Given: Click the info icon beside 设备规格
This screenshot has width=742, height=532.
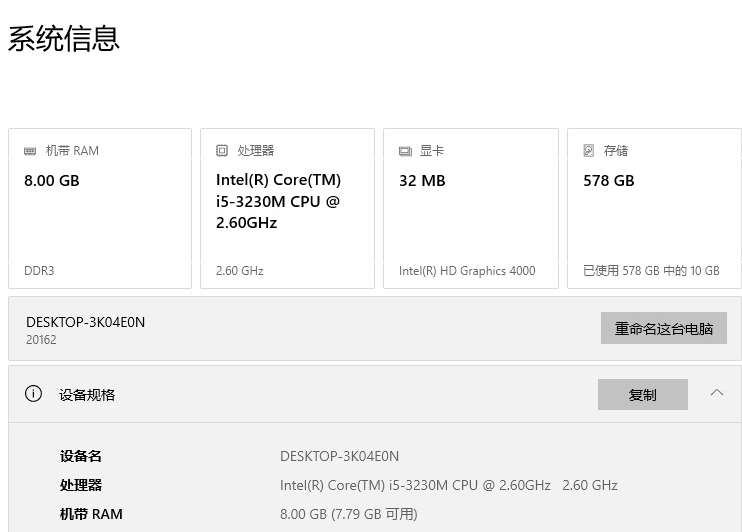Looking at the screenshot, I should tap(34, 394).
